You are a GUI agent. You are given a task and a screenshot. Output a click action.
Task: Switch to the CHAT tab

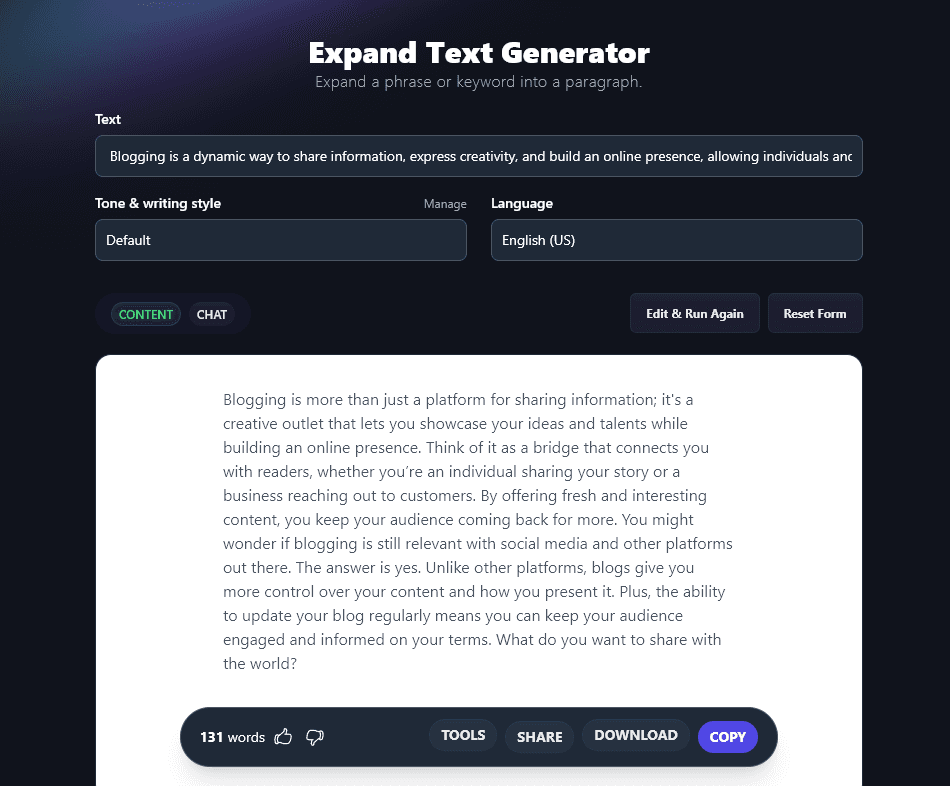click(212, 314)
